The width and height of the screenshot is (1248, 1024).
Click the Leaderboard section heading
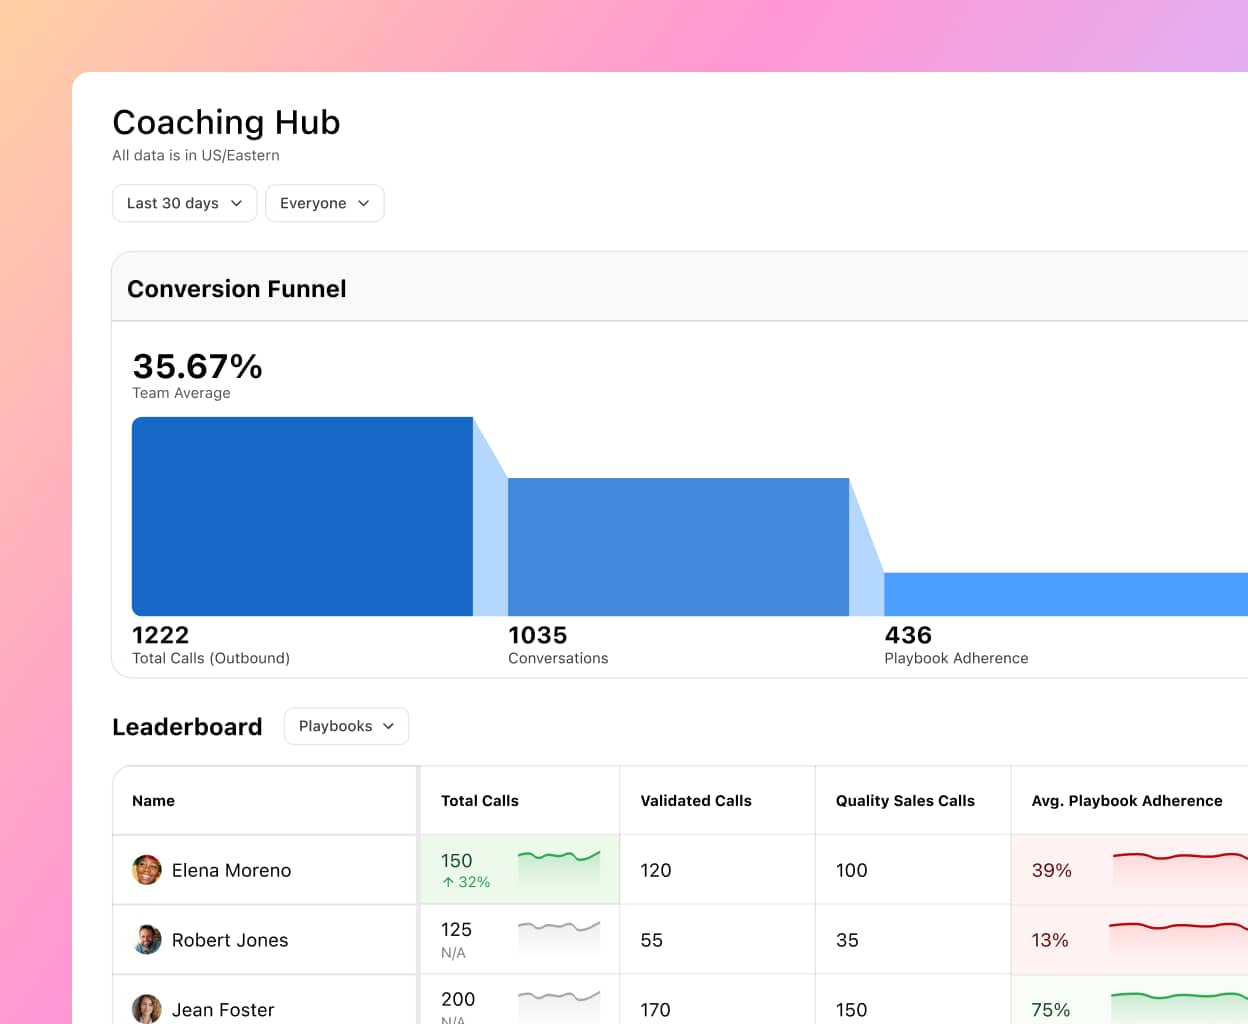point(187,727)
